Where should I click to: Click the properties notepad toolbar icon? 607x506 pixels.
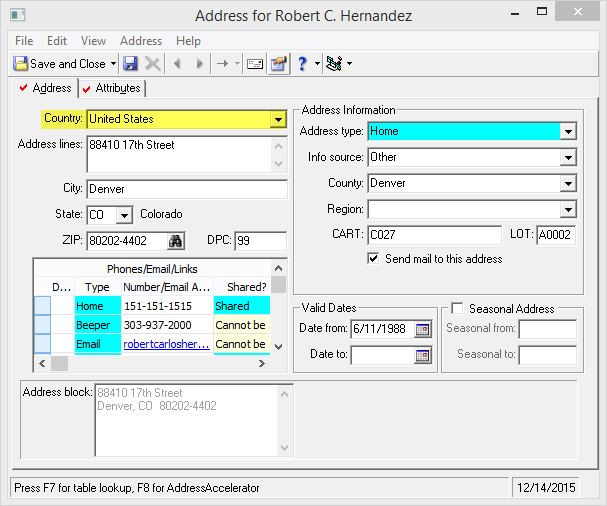[279, 63]
